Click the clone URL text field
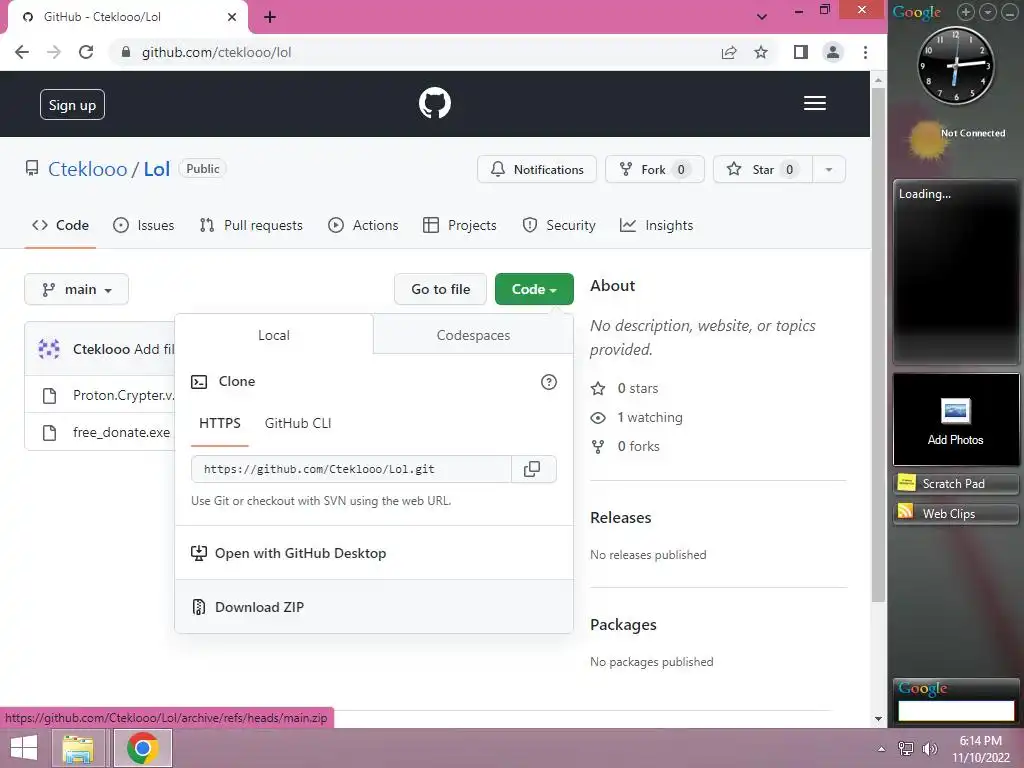The height and width of the screenshot is (768, 1024). coord(351,469)
